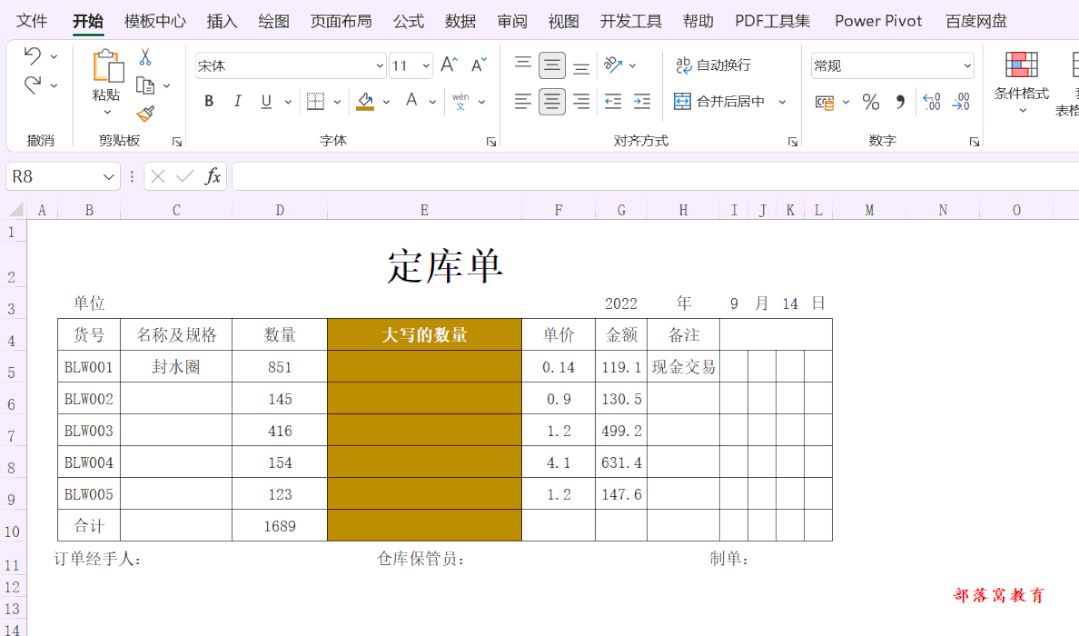Image resolution: width=1079 pixels, height=636 pixels.
Task: Click the Insert Function fx icon
Action: coord(213,176)
